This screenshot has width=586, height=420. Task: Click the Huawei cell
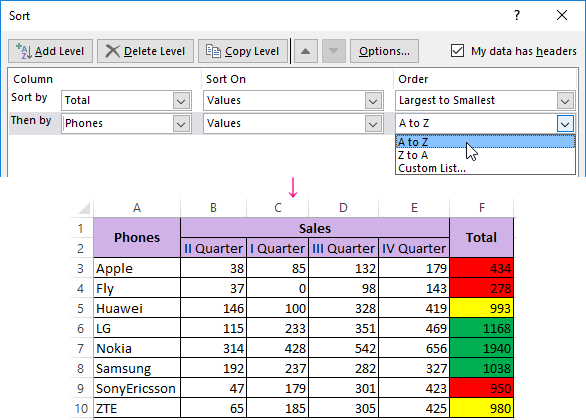[137, 308]
